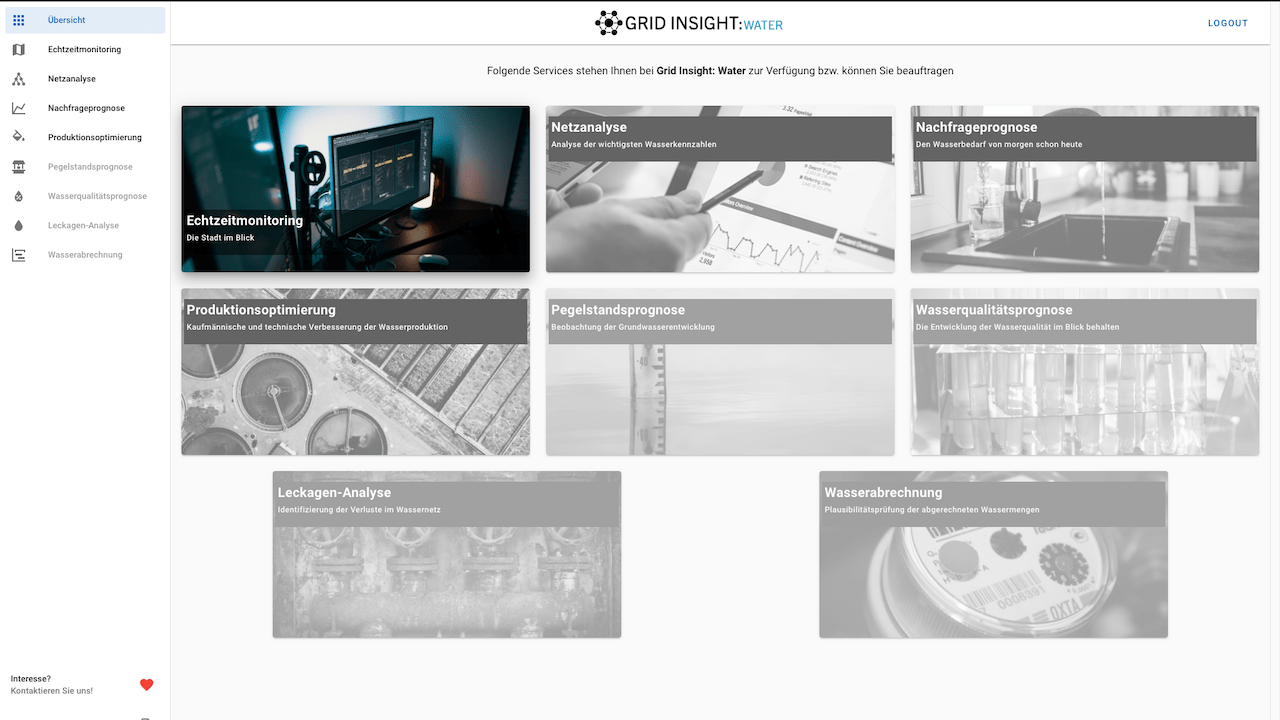Click the Nachfrageprognose line chart icon
Viewport: 1280px width, 720px height.
pyautogui.click(x=18, y=108)
